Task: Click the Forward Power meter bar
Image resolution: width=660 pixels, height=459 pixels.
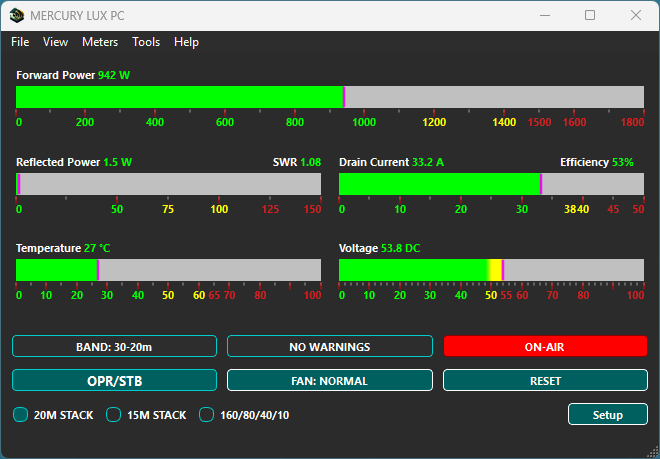Action: tap(329, 97)
